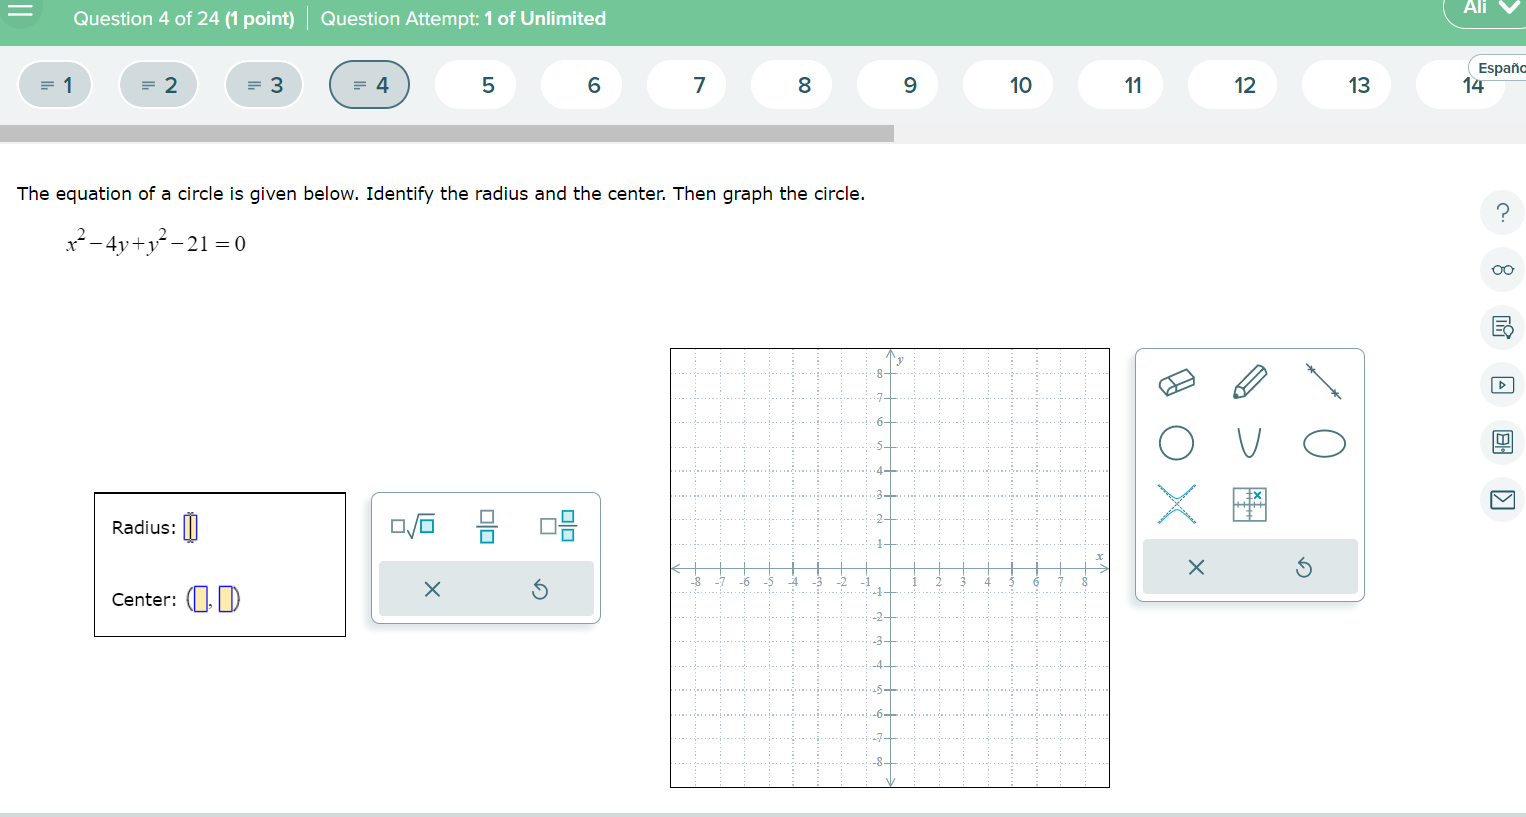Select the point plotting tool

[x=1248, y=505]
